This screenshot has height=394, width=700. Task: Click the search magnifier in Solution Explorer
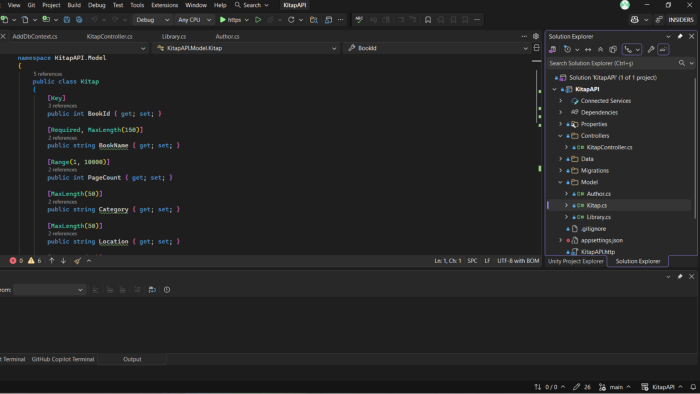[x=682, y=63]
